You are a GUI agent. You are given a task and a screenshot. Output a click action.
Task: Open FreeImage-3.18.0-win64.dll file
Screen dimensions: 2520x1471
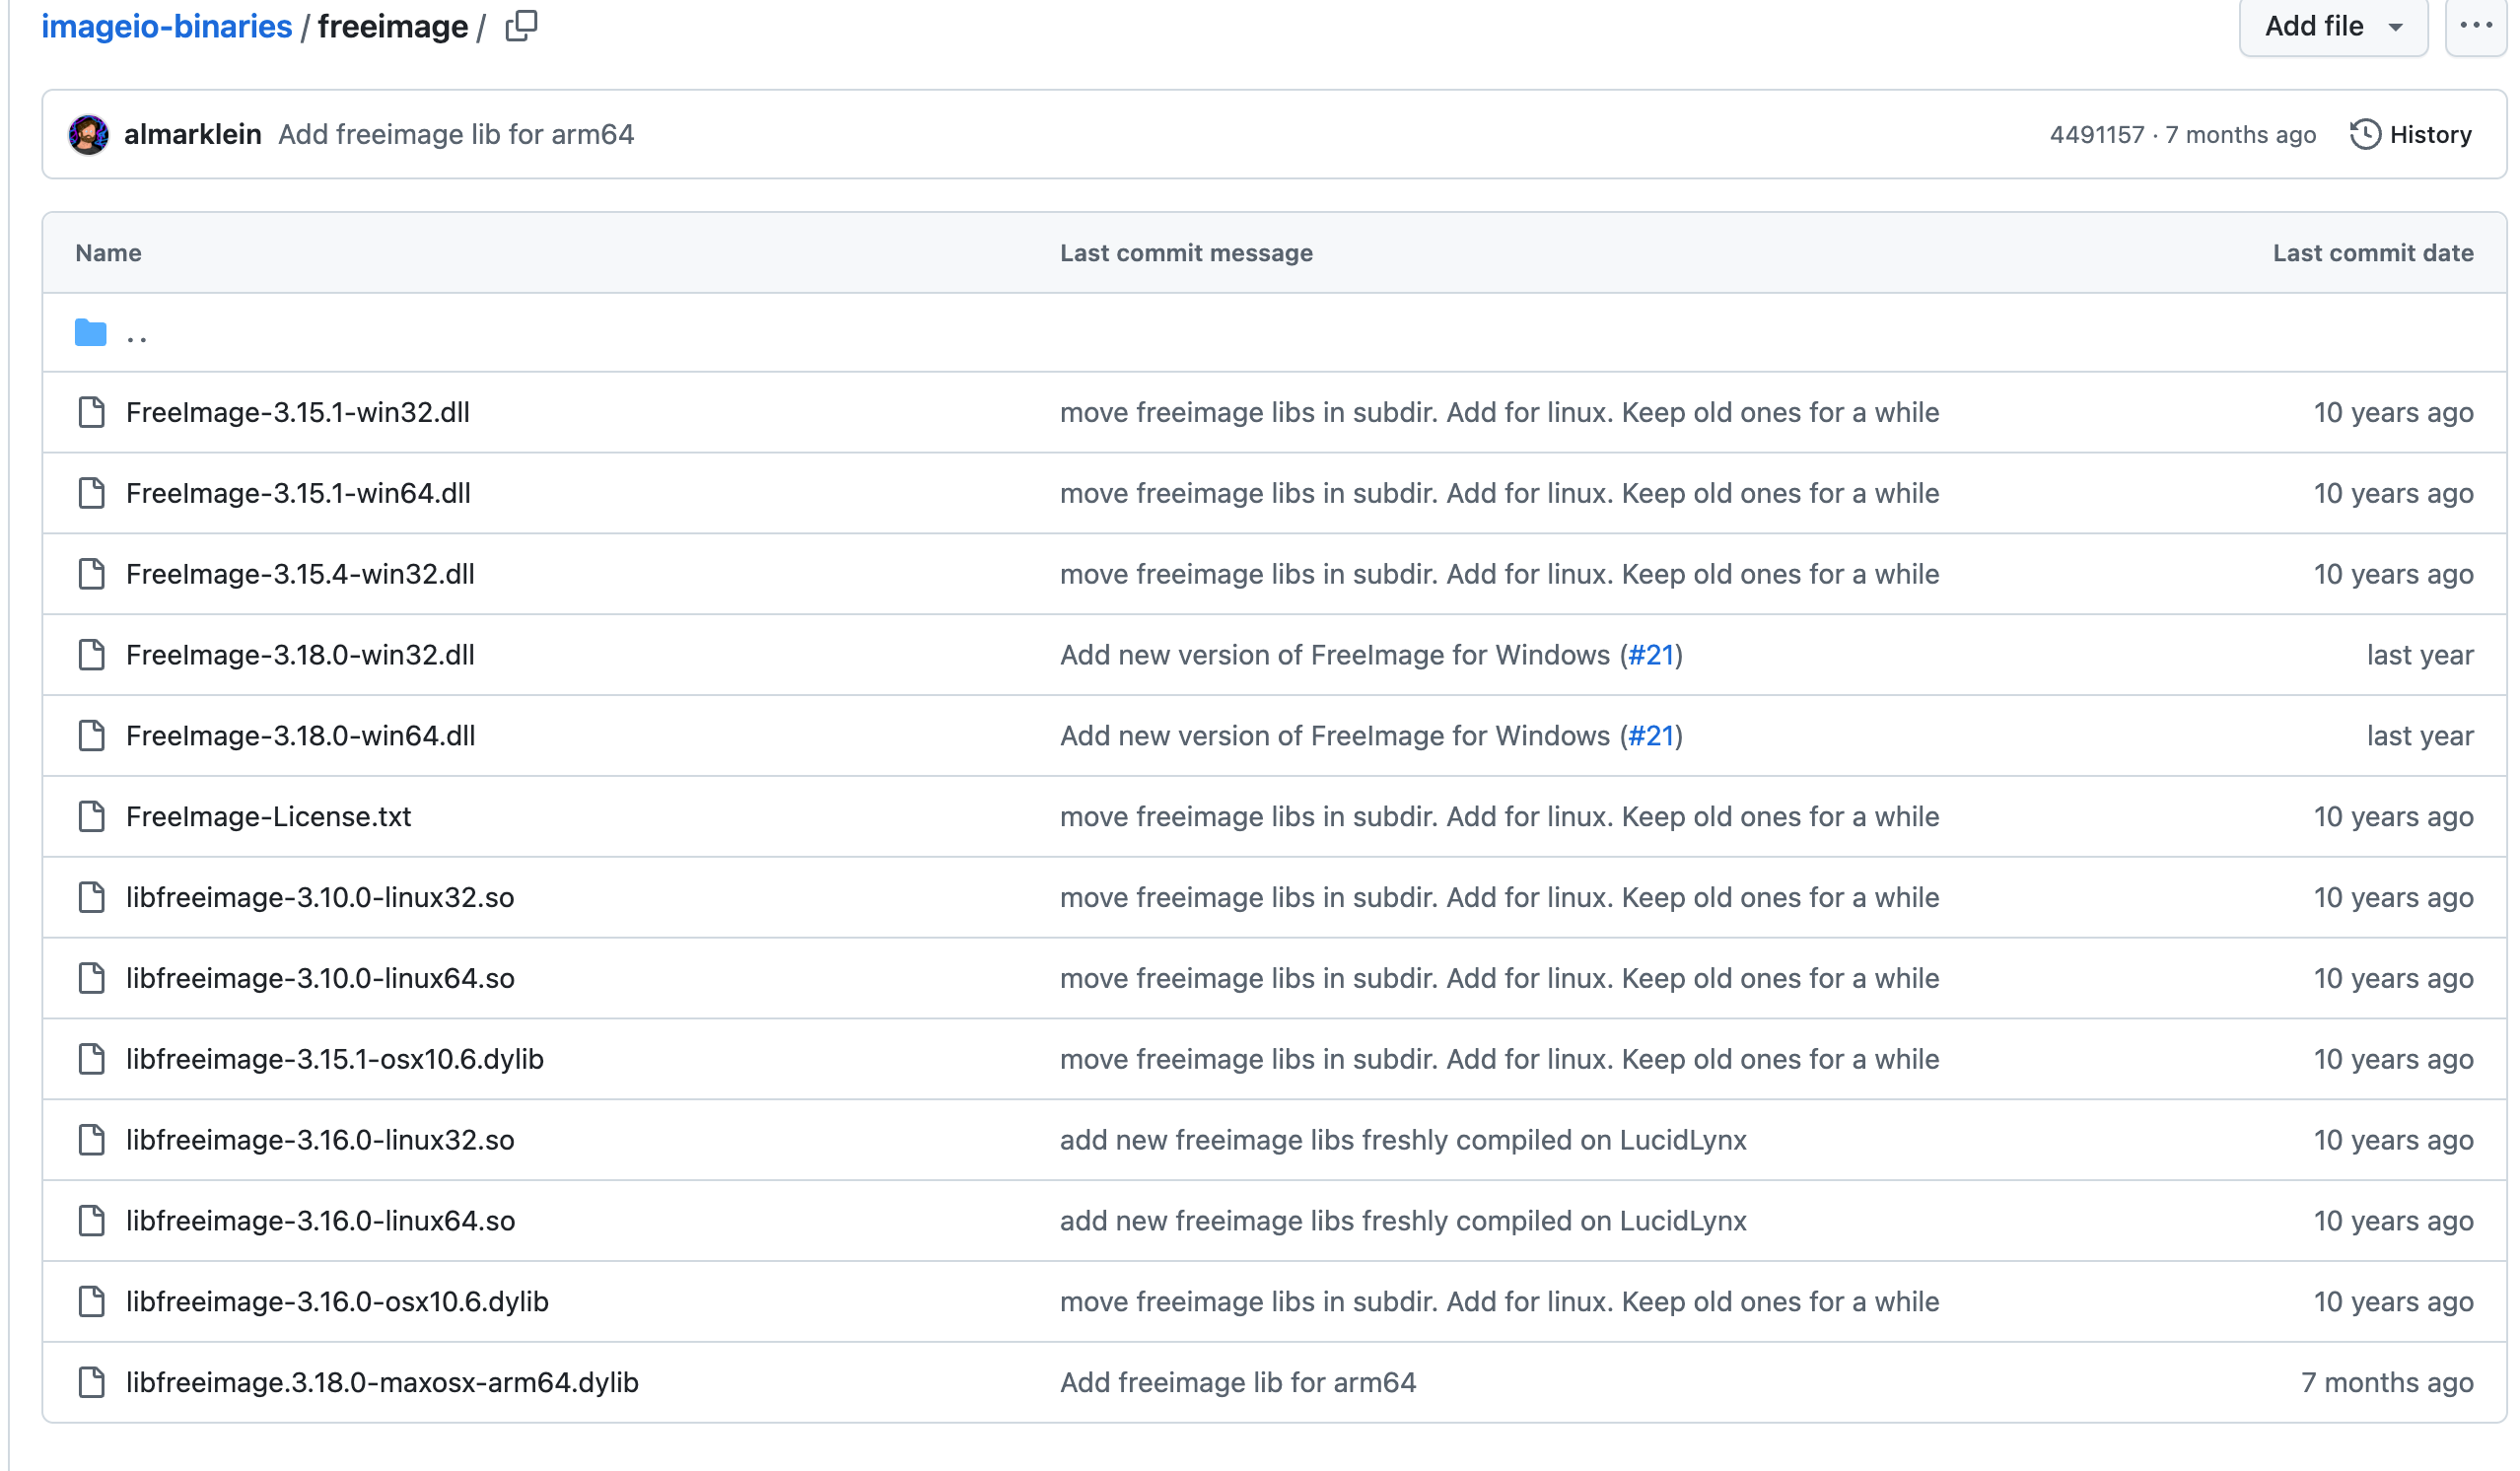(x=300, y=735)
